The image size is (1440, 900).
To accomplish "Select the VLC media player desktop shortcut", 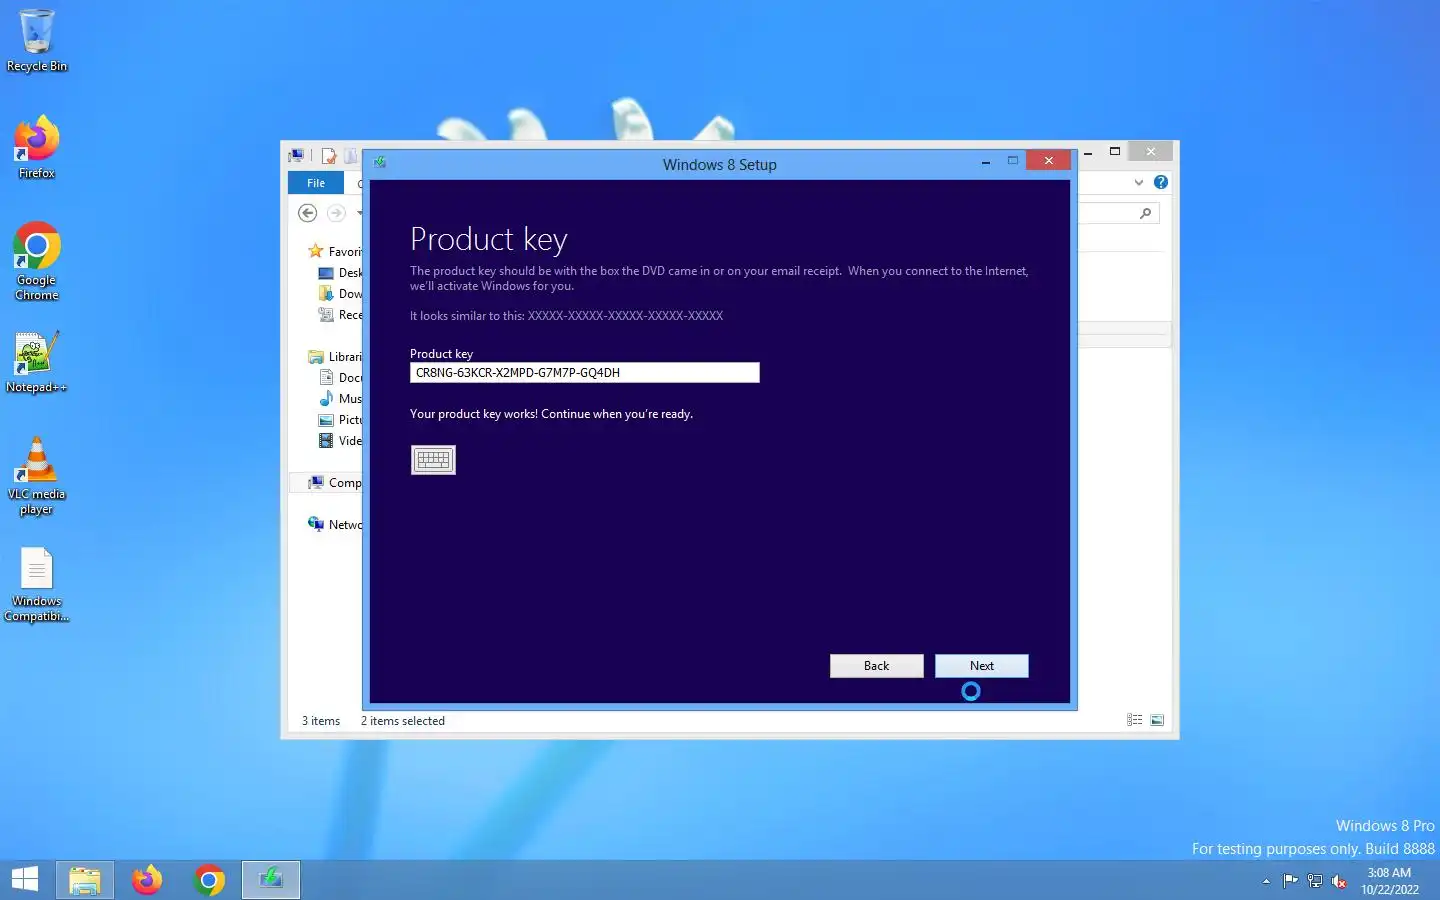I will [37, 476].
